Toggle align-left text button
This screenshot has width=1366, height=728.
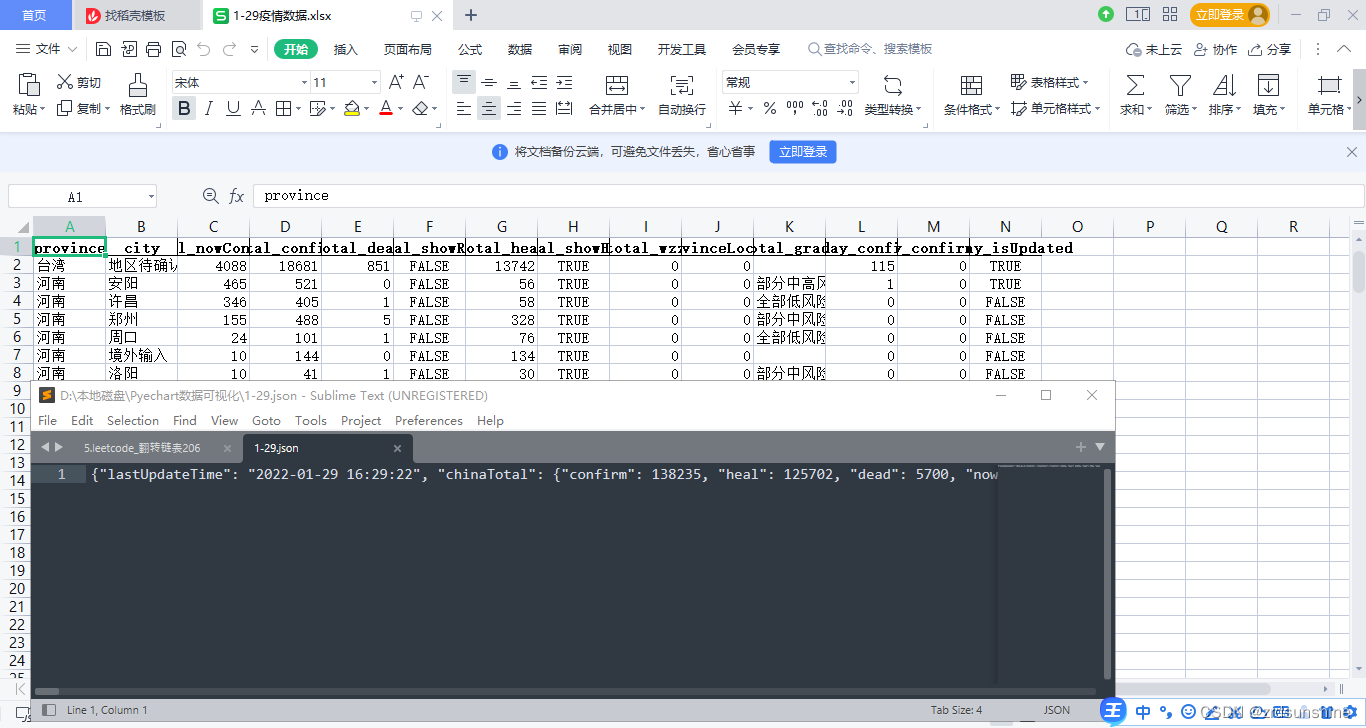click(x=463, y=109)
